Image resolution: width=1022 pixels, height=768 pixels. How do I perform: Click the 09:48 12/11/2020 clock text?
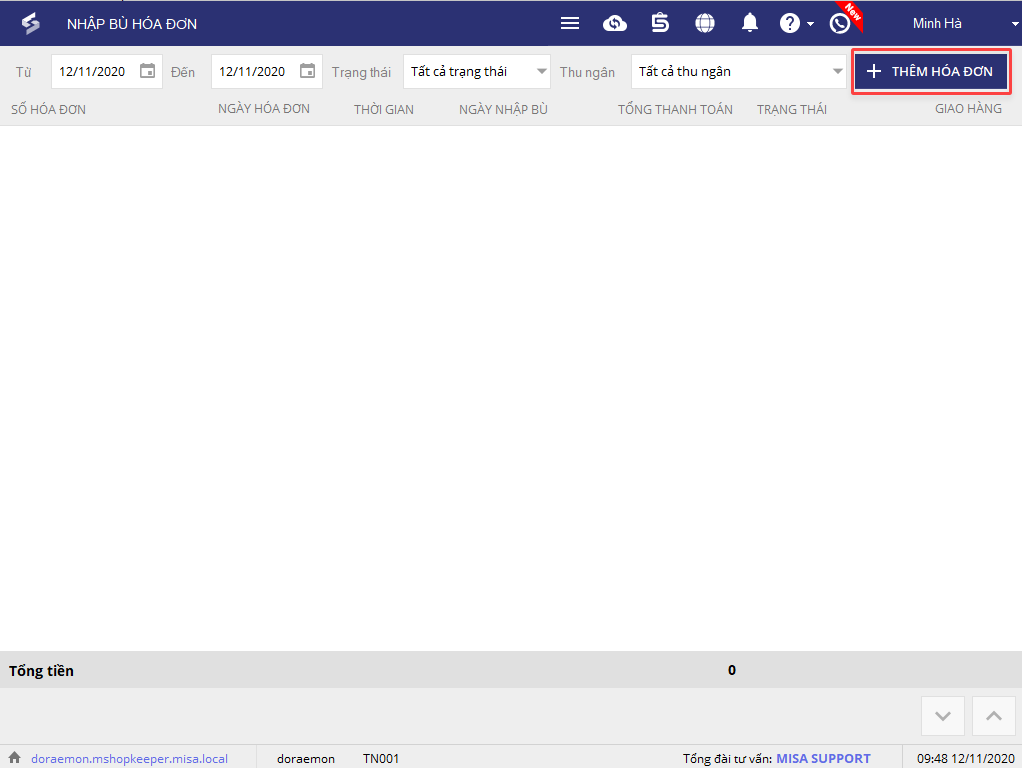pyautogui.click(x=966, y=759)
